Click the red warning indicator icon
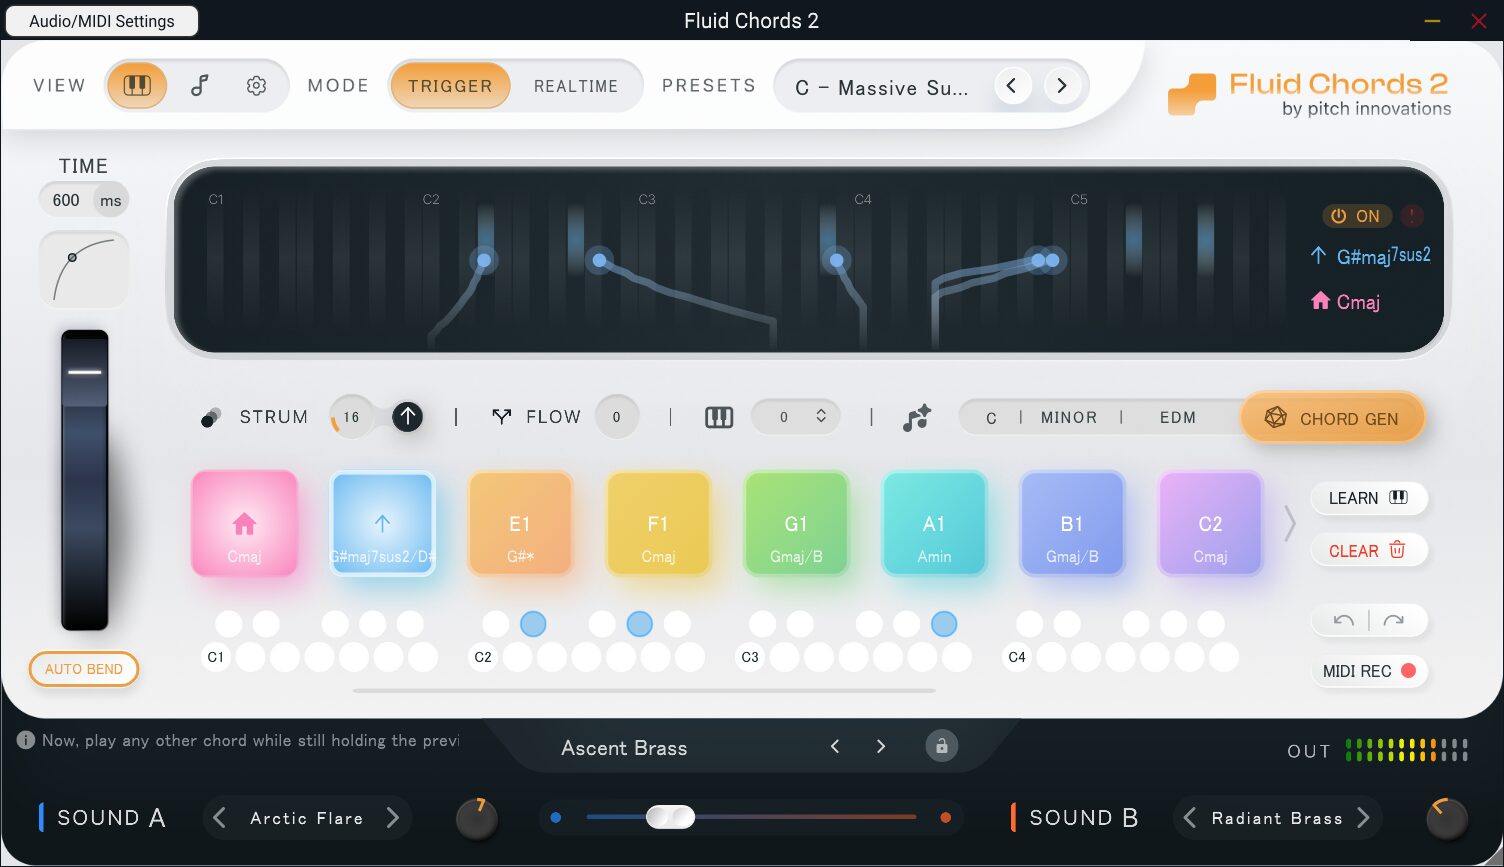 tap(1411, 216)
